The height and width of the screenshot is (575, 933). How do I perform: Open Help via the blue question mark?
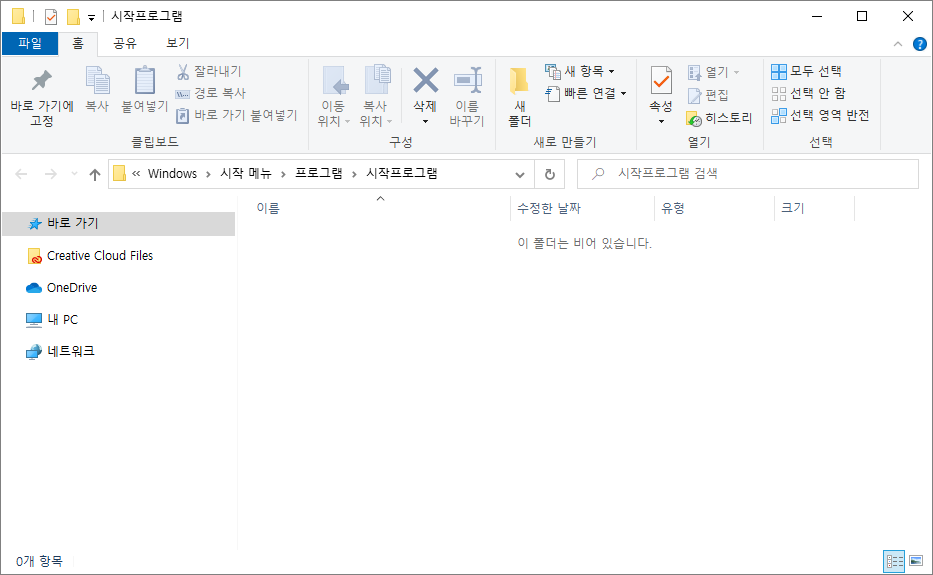point(919,44)
